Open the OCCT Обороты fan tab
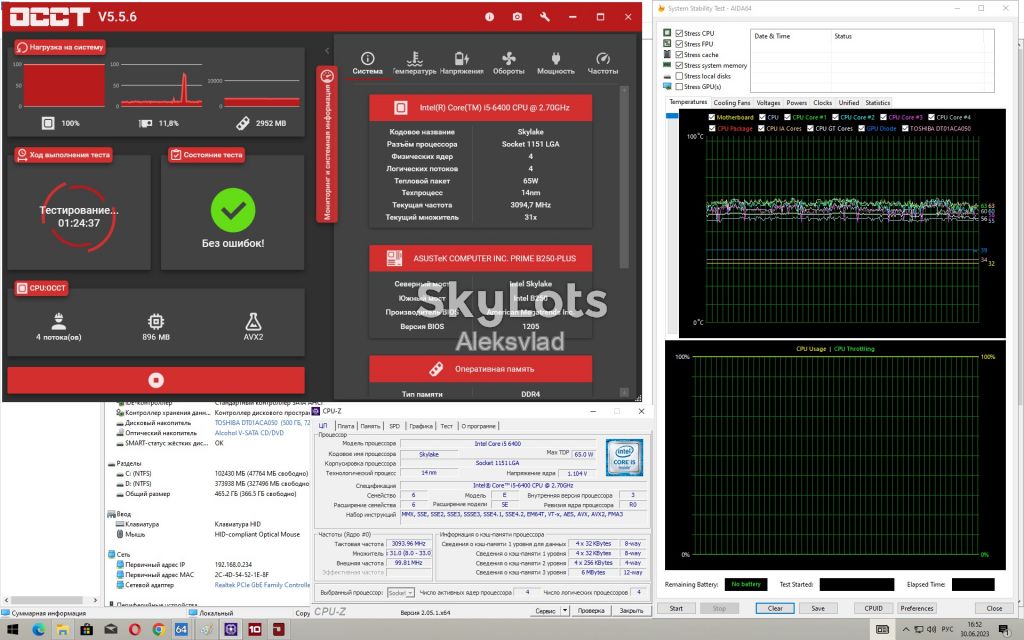The height and width of the screenshot is (640, 1024). 509,64
